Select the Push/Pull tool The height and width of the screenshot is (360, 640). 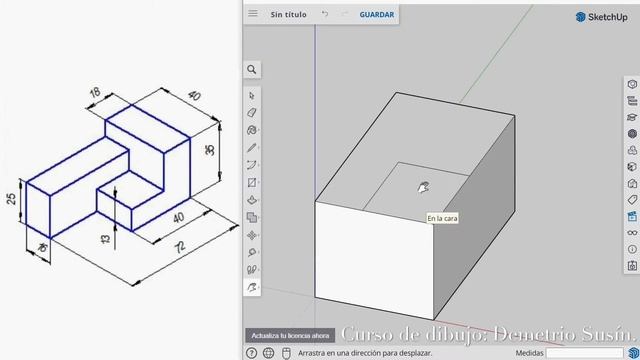[x=252, y=200]
